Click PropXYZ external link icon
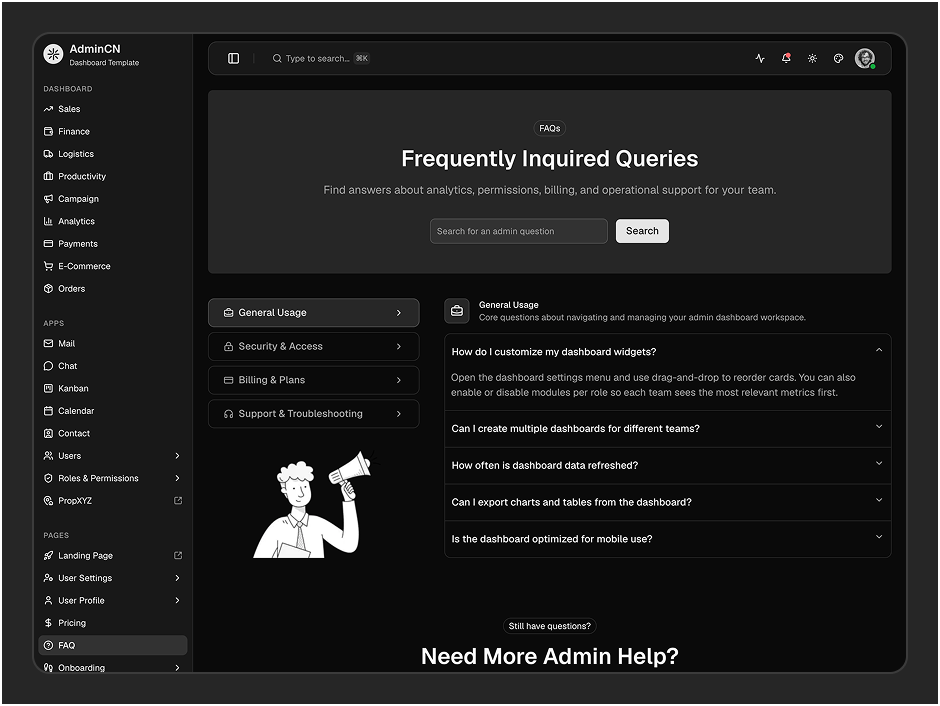940x706 pixels. tap(178, 500)
